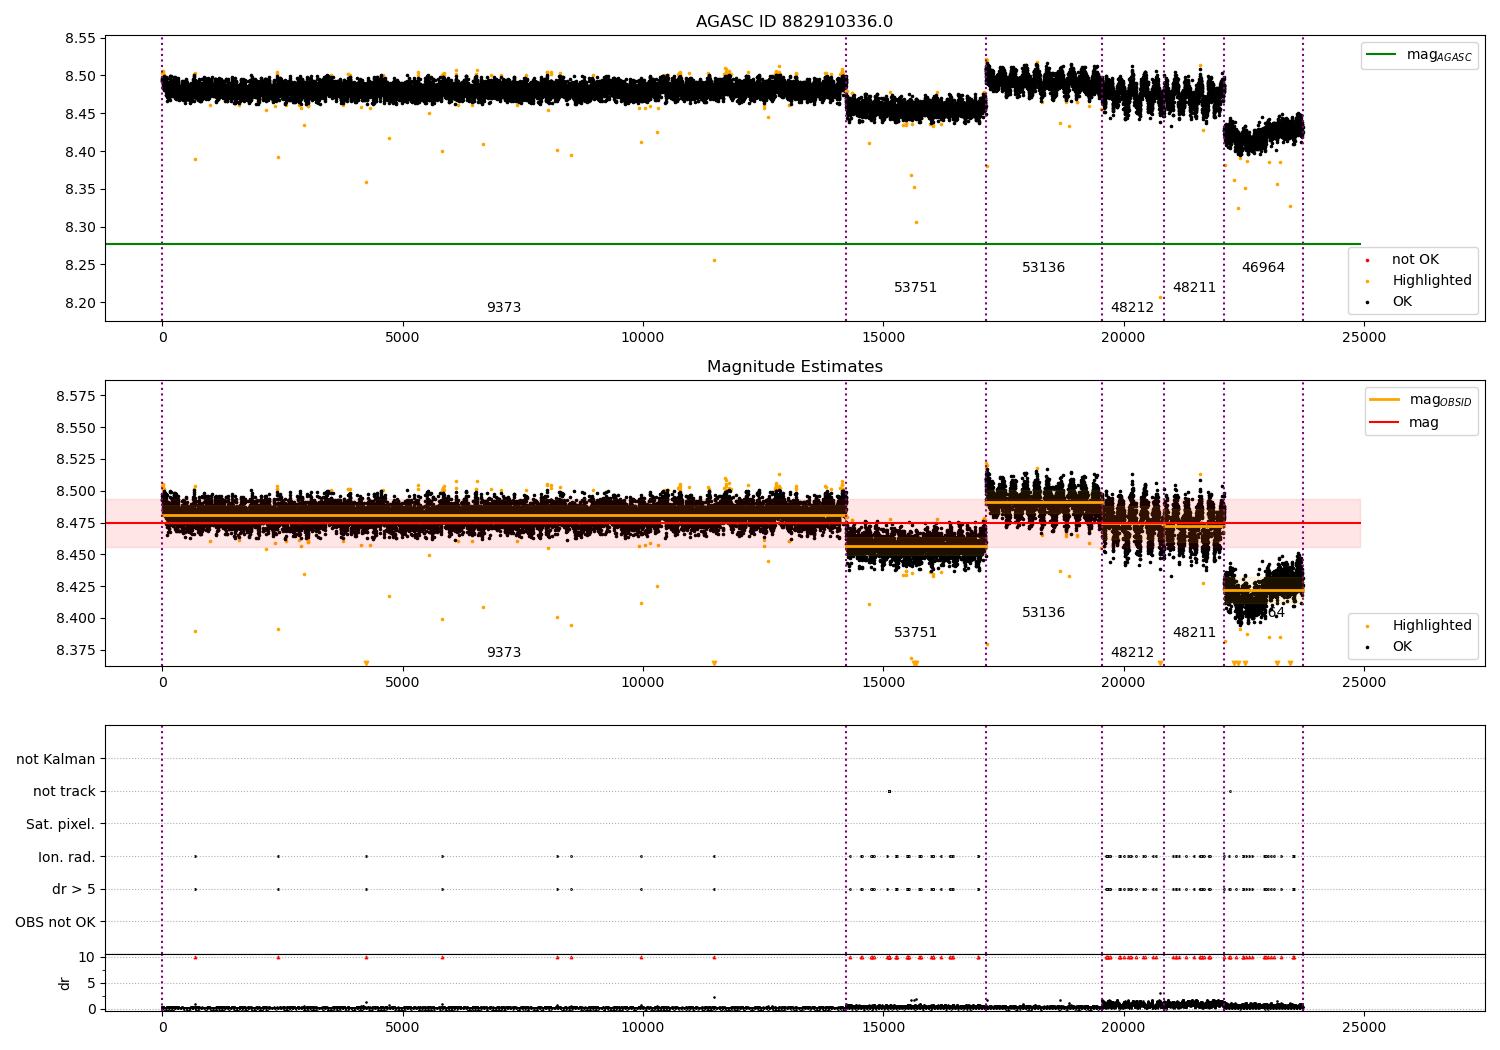The image size is (1500, 1050).
Task: Click the '15000' x tick under Magnitude Estimates plot
Action: coord(883,683)
